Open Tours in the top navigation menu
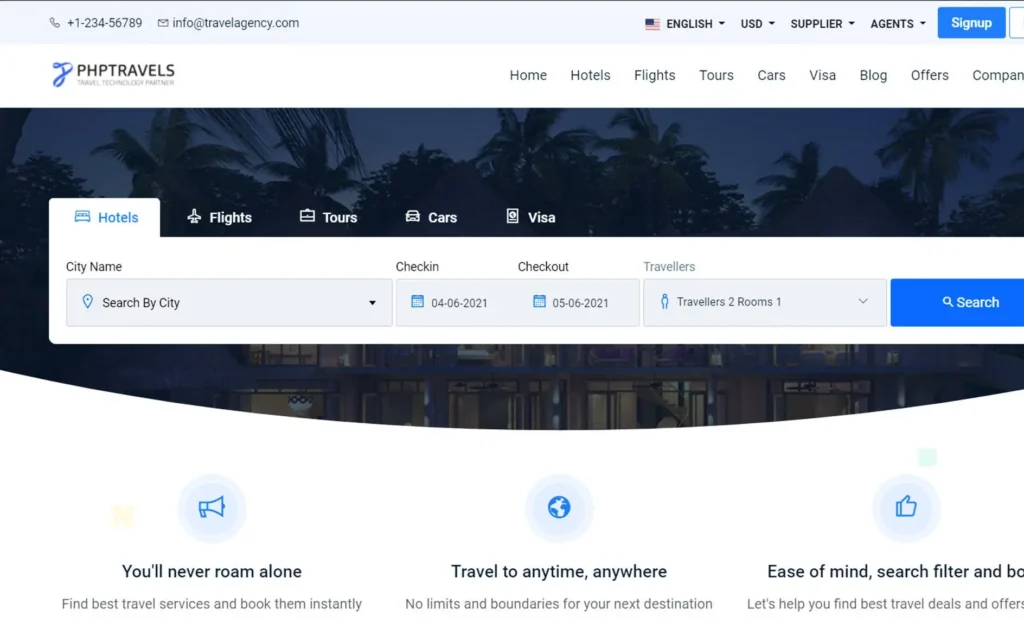 [x=716, y=75]
